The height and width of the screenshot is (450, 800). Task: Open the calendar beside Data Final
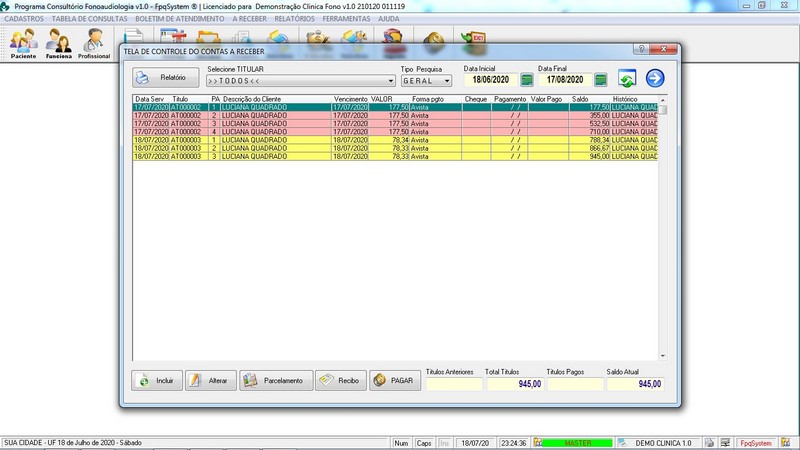(x=601, y=80)
